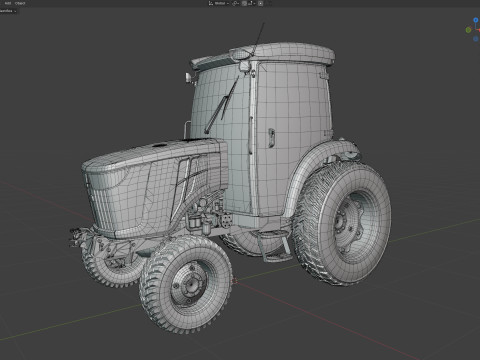Click the green Y axis gizmo ball
480x360 pixels.
point(468,30)
